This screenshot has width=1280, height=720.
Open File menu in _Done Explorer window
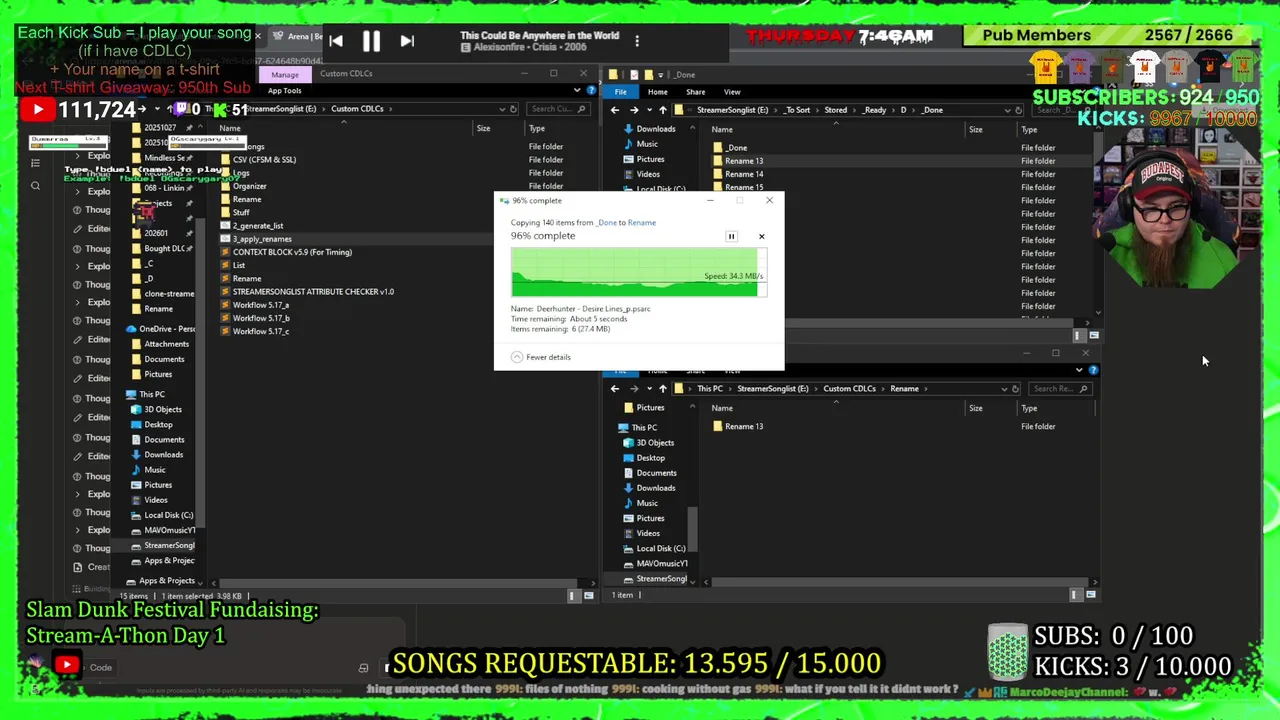click(x=621, y=92)
